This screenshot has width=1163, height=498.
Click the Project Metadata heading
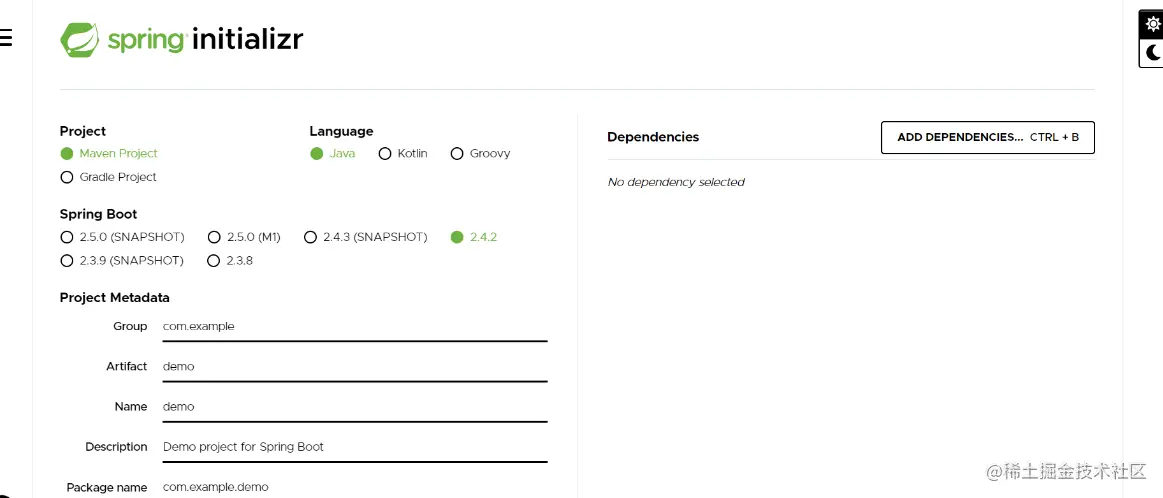115,298
